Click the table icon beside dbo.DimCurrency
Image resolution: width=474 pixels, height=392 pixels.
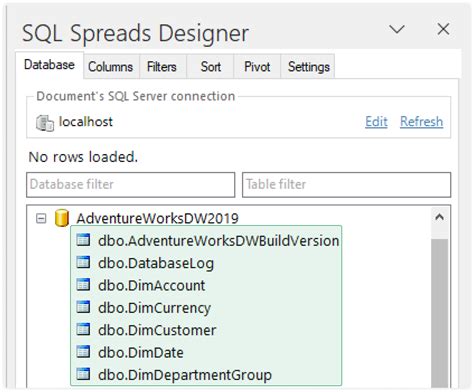[x=83, y=307]
